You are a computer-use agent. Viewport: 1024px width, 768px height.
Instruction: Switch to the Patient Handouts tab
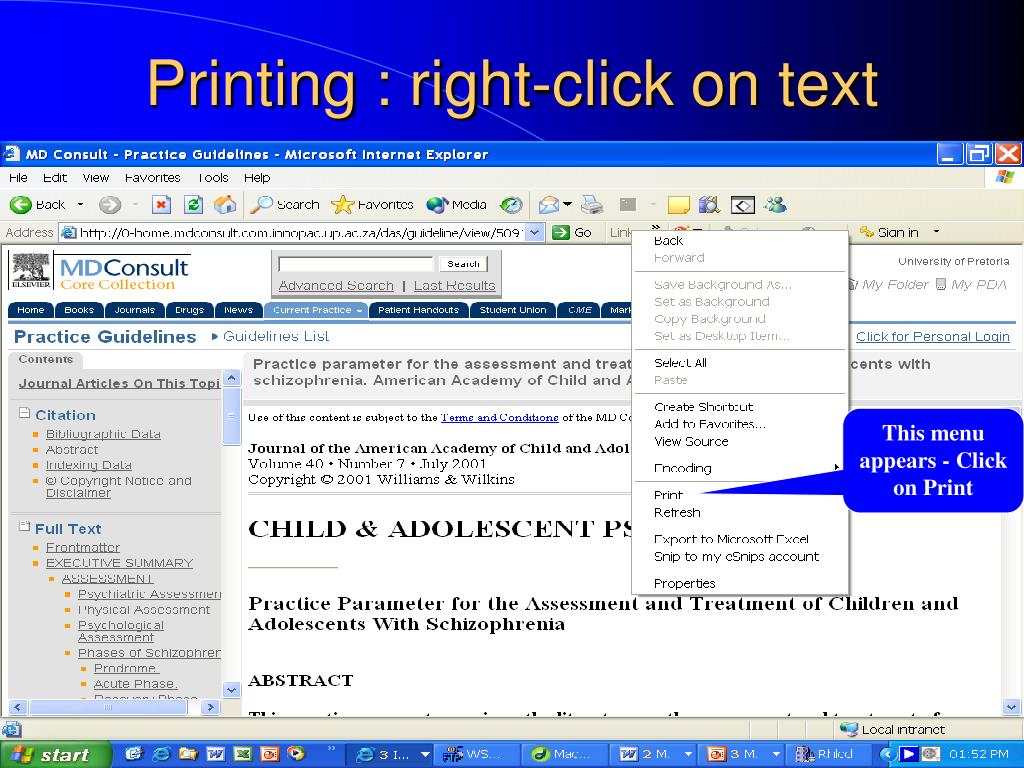[x=419, y=310]
